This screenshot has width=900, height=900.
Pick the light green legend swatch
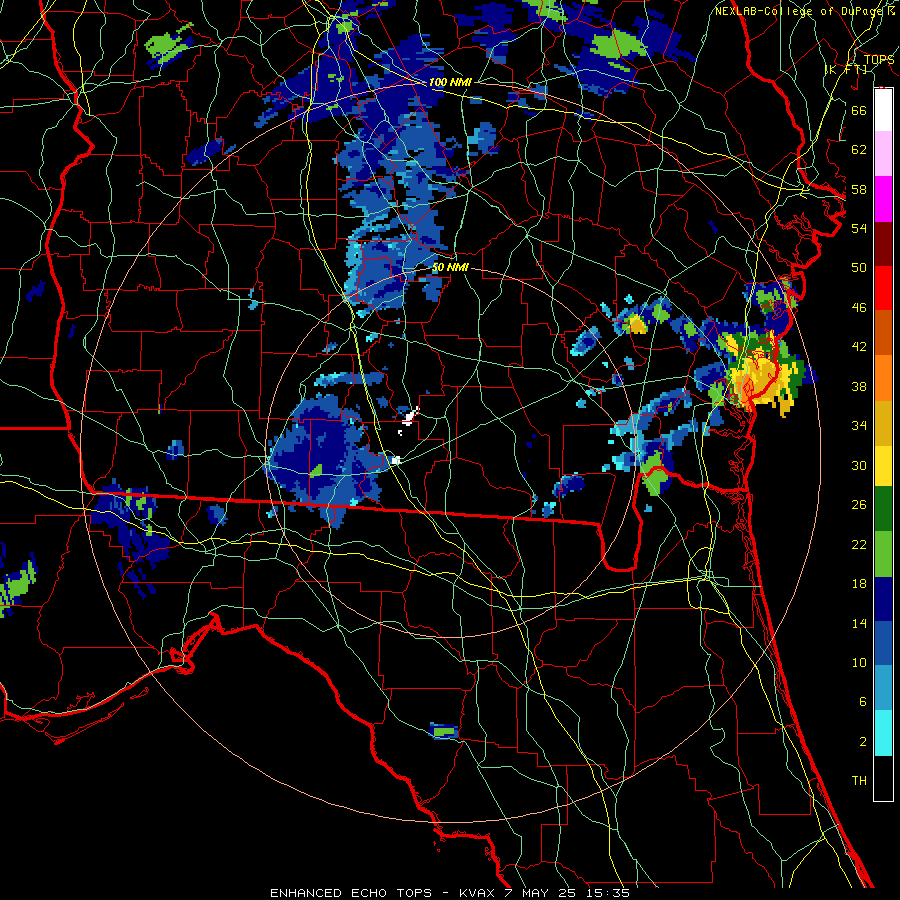(883, 554)
